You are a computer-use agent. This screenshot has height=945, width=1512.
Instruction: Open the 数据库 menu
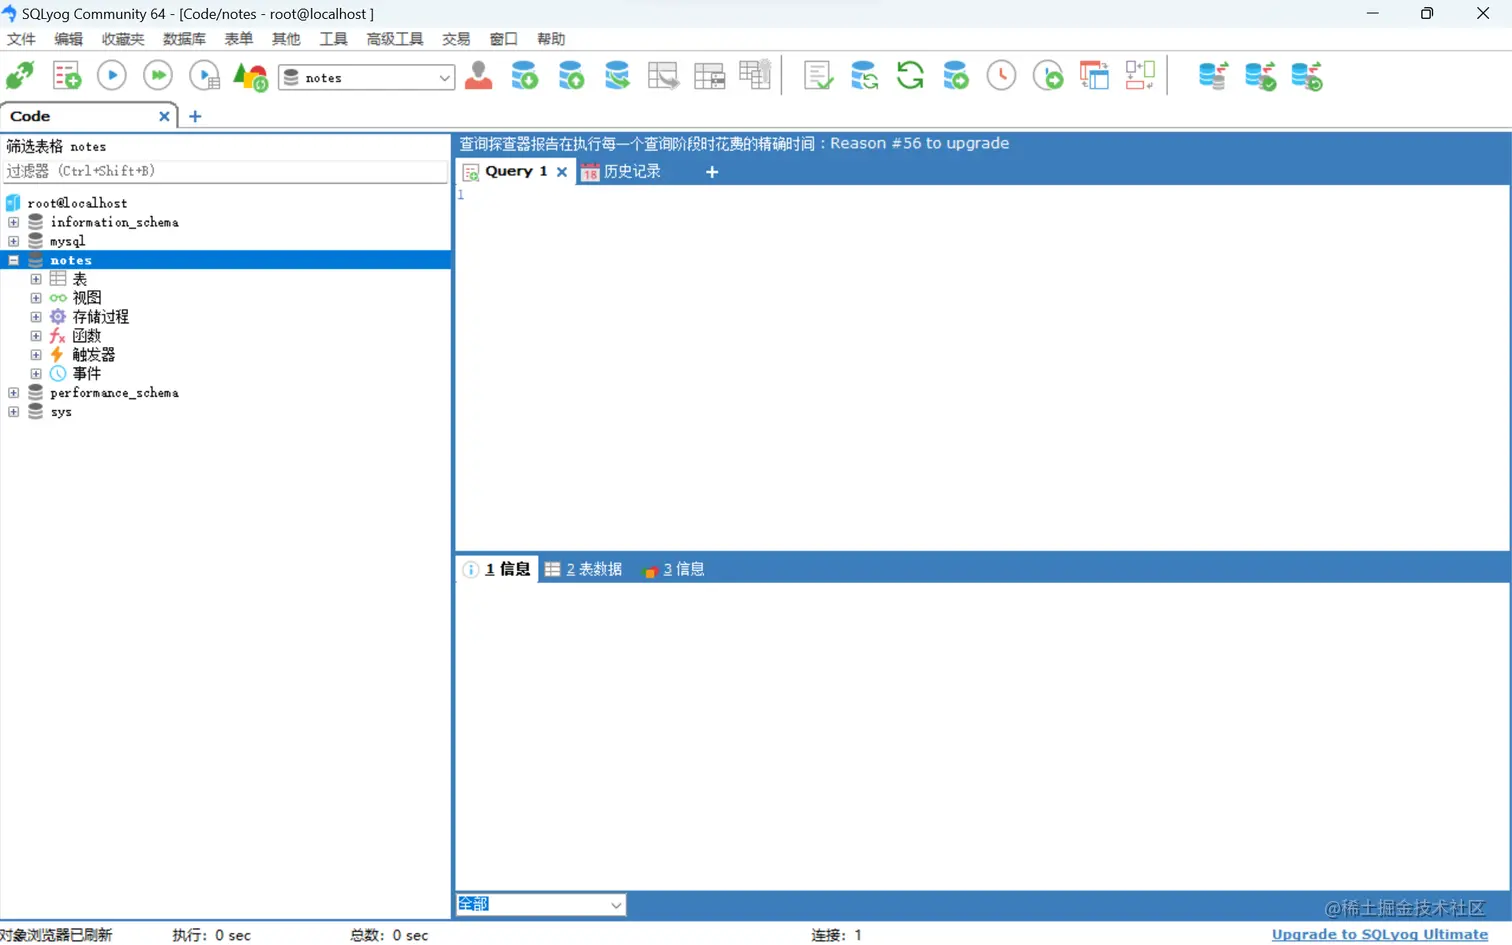coord(184,39)
